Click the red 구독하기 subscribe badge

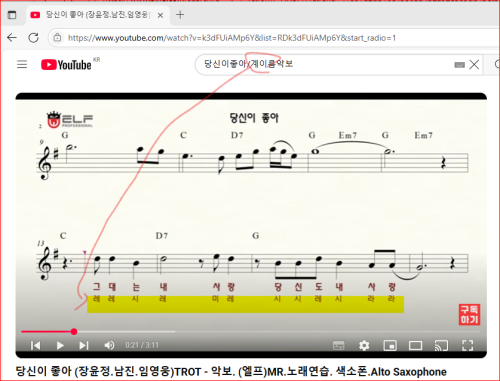[x=469, y=315]
